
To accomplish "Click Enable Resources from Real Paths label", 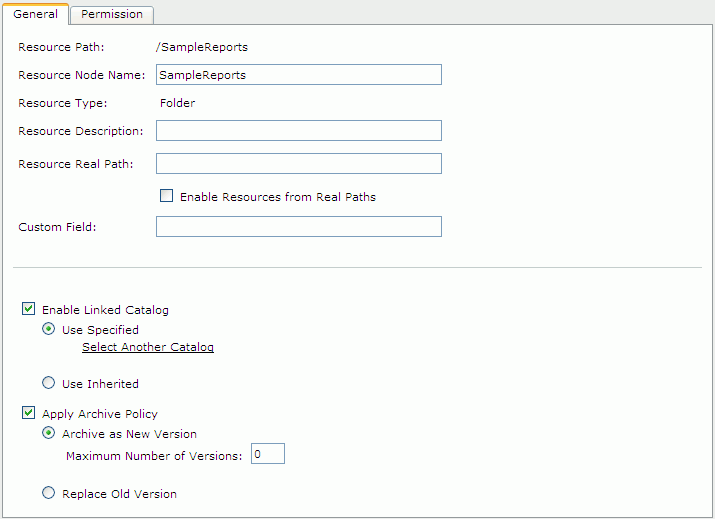I will (278, 197).
